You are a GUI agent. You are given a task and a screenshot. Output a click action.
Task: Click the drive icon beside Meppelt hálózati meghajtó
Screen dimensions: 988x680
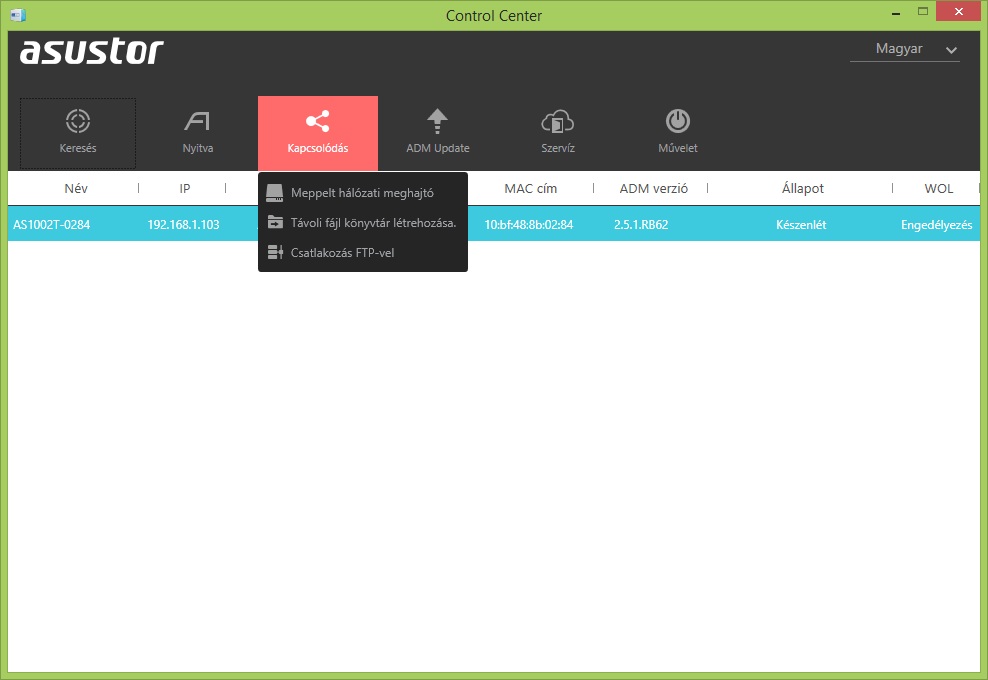click(275, 193)
